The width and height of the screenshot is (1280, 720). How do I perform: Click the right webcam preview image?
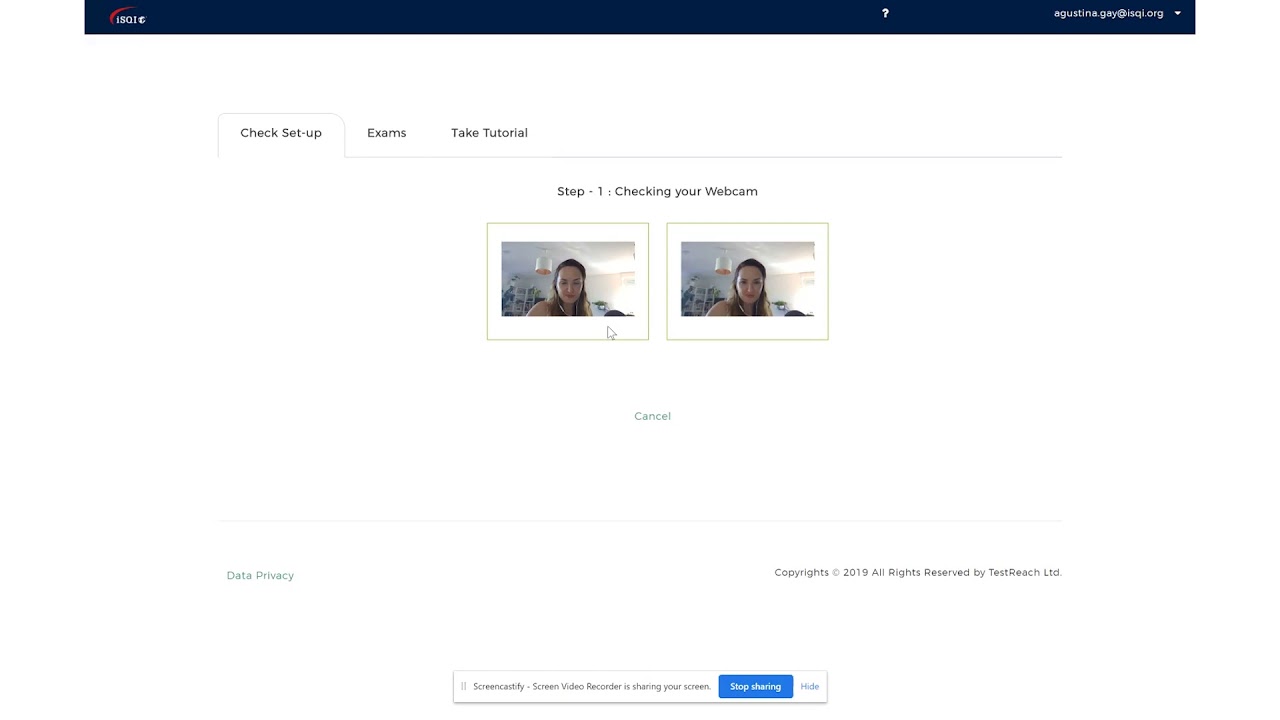(747, 279)
